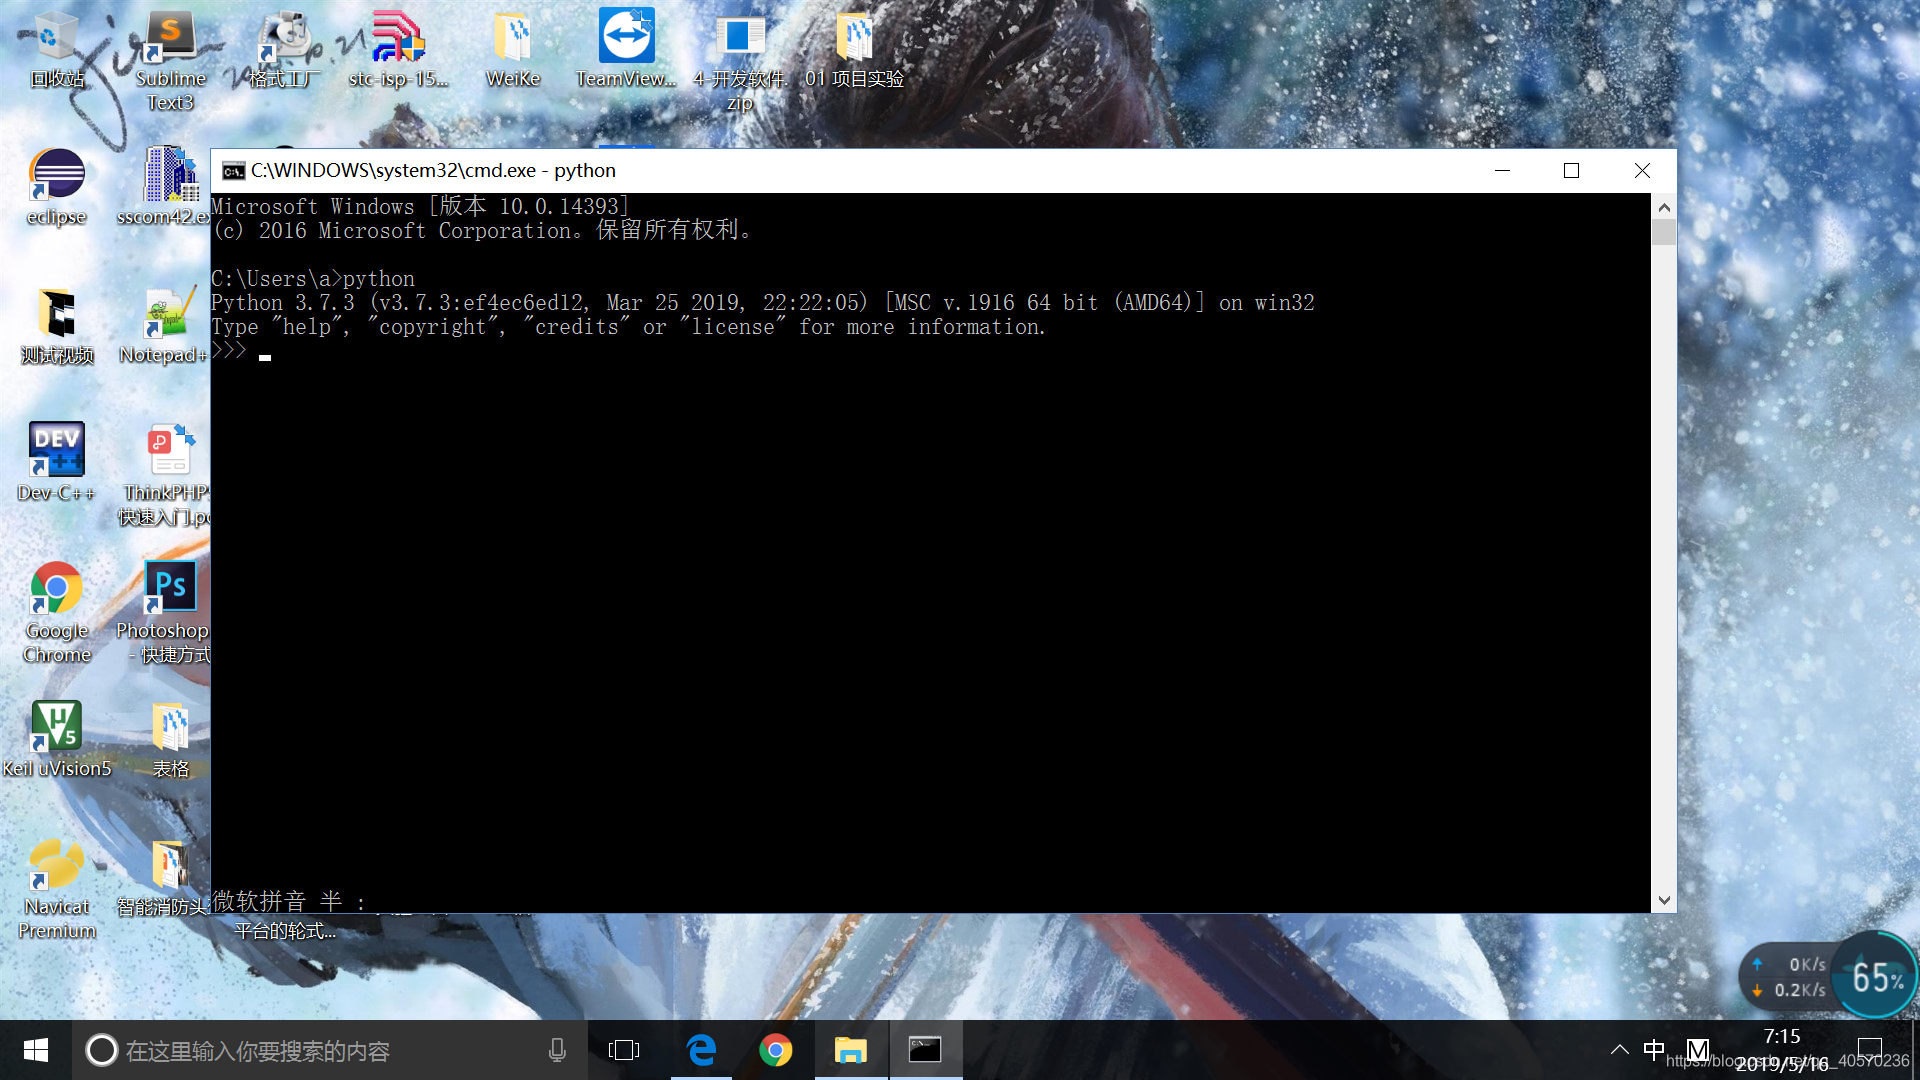Image resolution: width=1920 pixels, height=1080 pixels.
Task: Click the Cortana search input box
Action: 320,1050
